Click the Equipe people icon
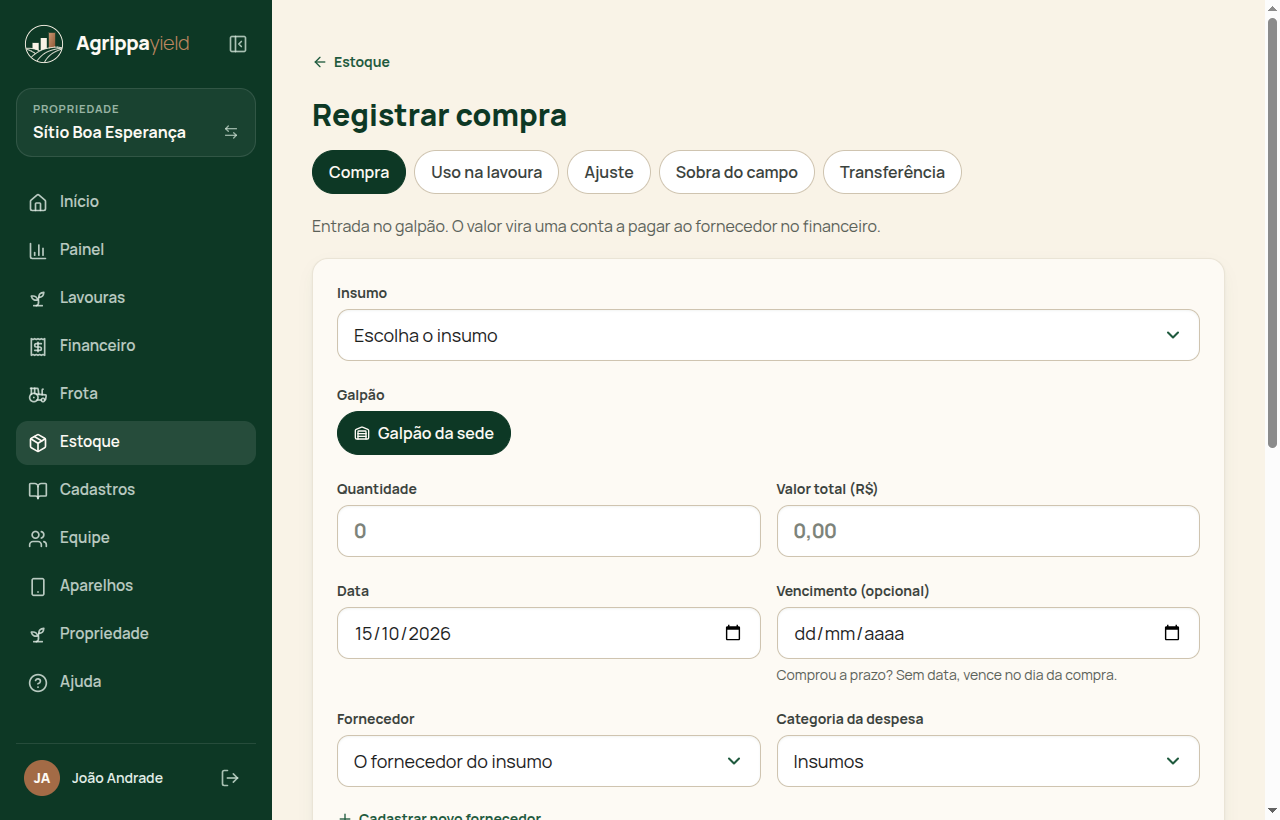This screenshot has height=820, width=1280. point(38,538)
